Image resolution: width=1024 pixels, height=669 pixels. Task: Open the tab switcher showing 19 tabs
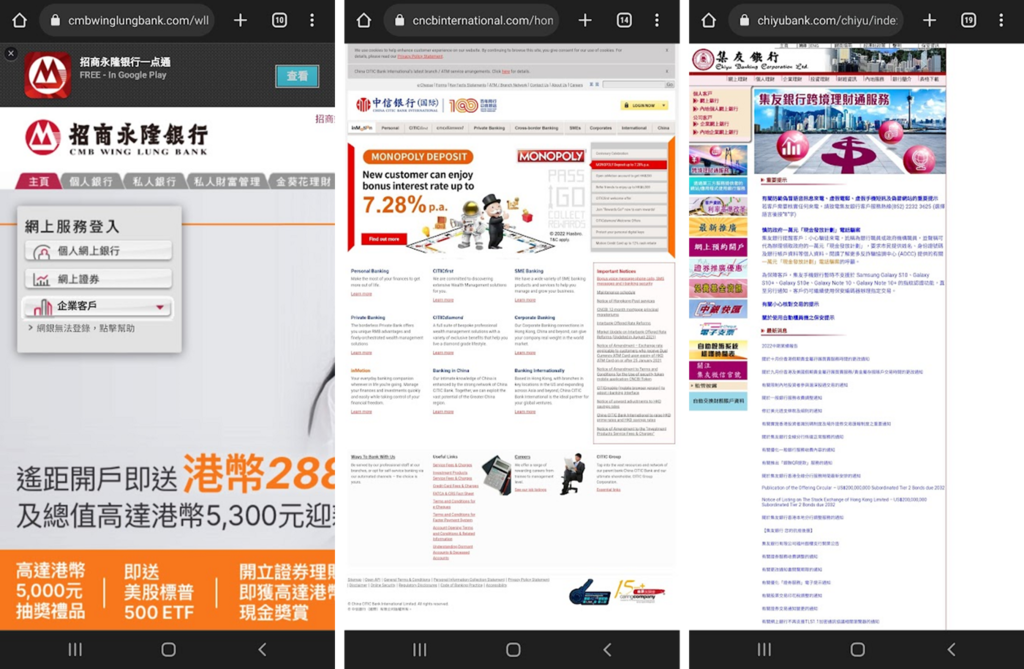(x=968, y=20)
